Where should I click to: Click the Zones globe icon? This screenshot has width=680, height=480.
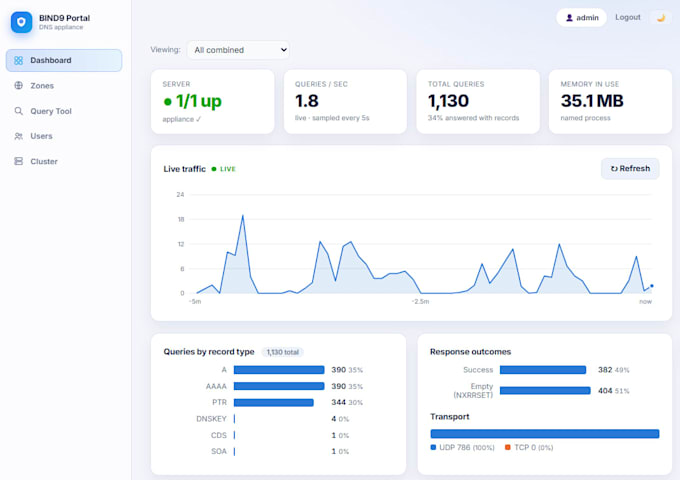[x=18, y=85]
